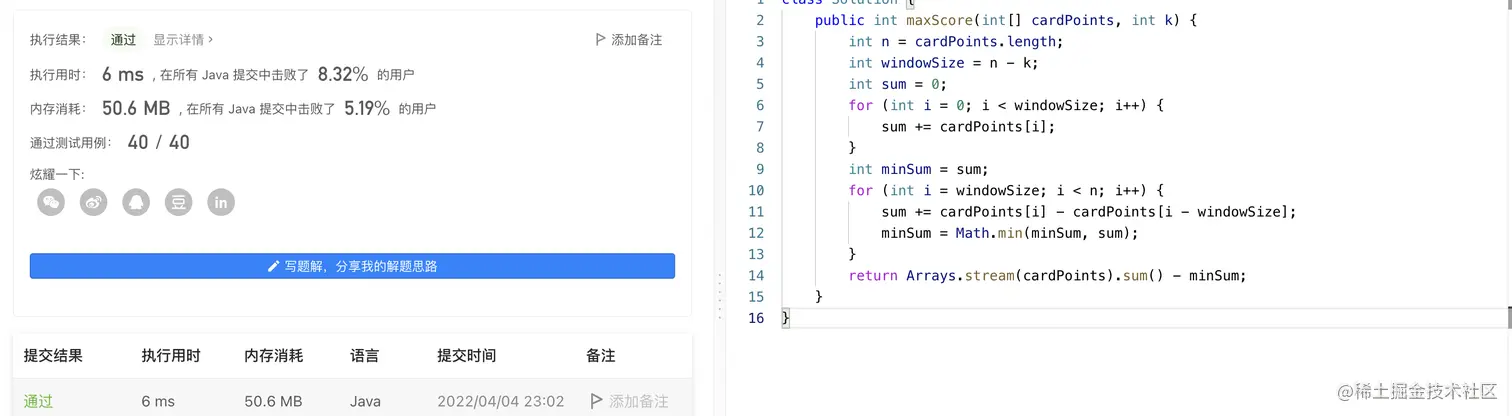
Task: Click 'sum += cardPoints[i];' code line
Action: 968,127
